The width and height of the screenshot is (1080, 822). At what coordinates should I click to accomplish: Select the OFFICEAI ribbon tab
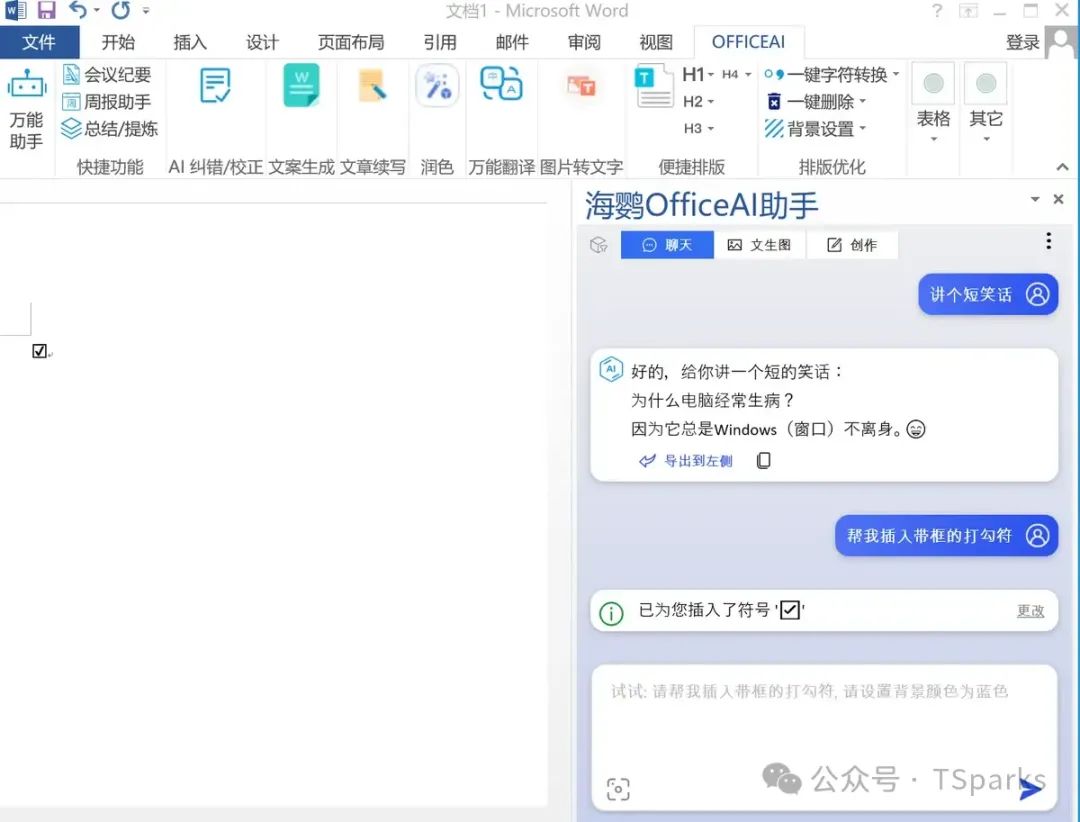click(x=748, y=42)
